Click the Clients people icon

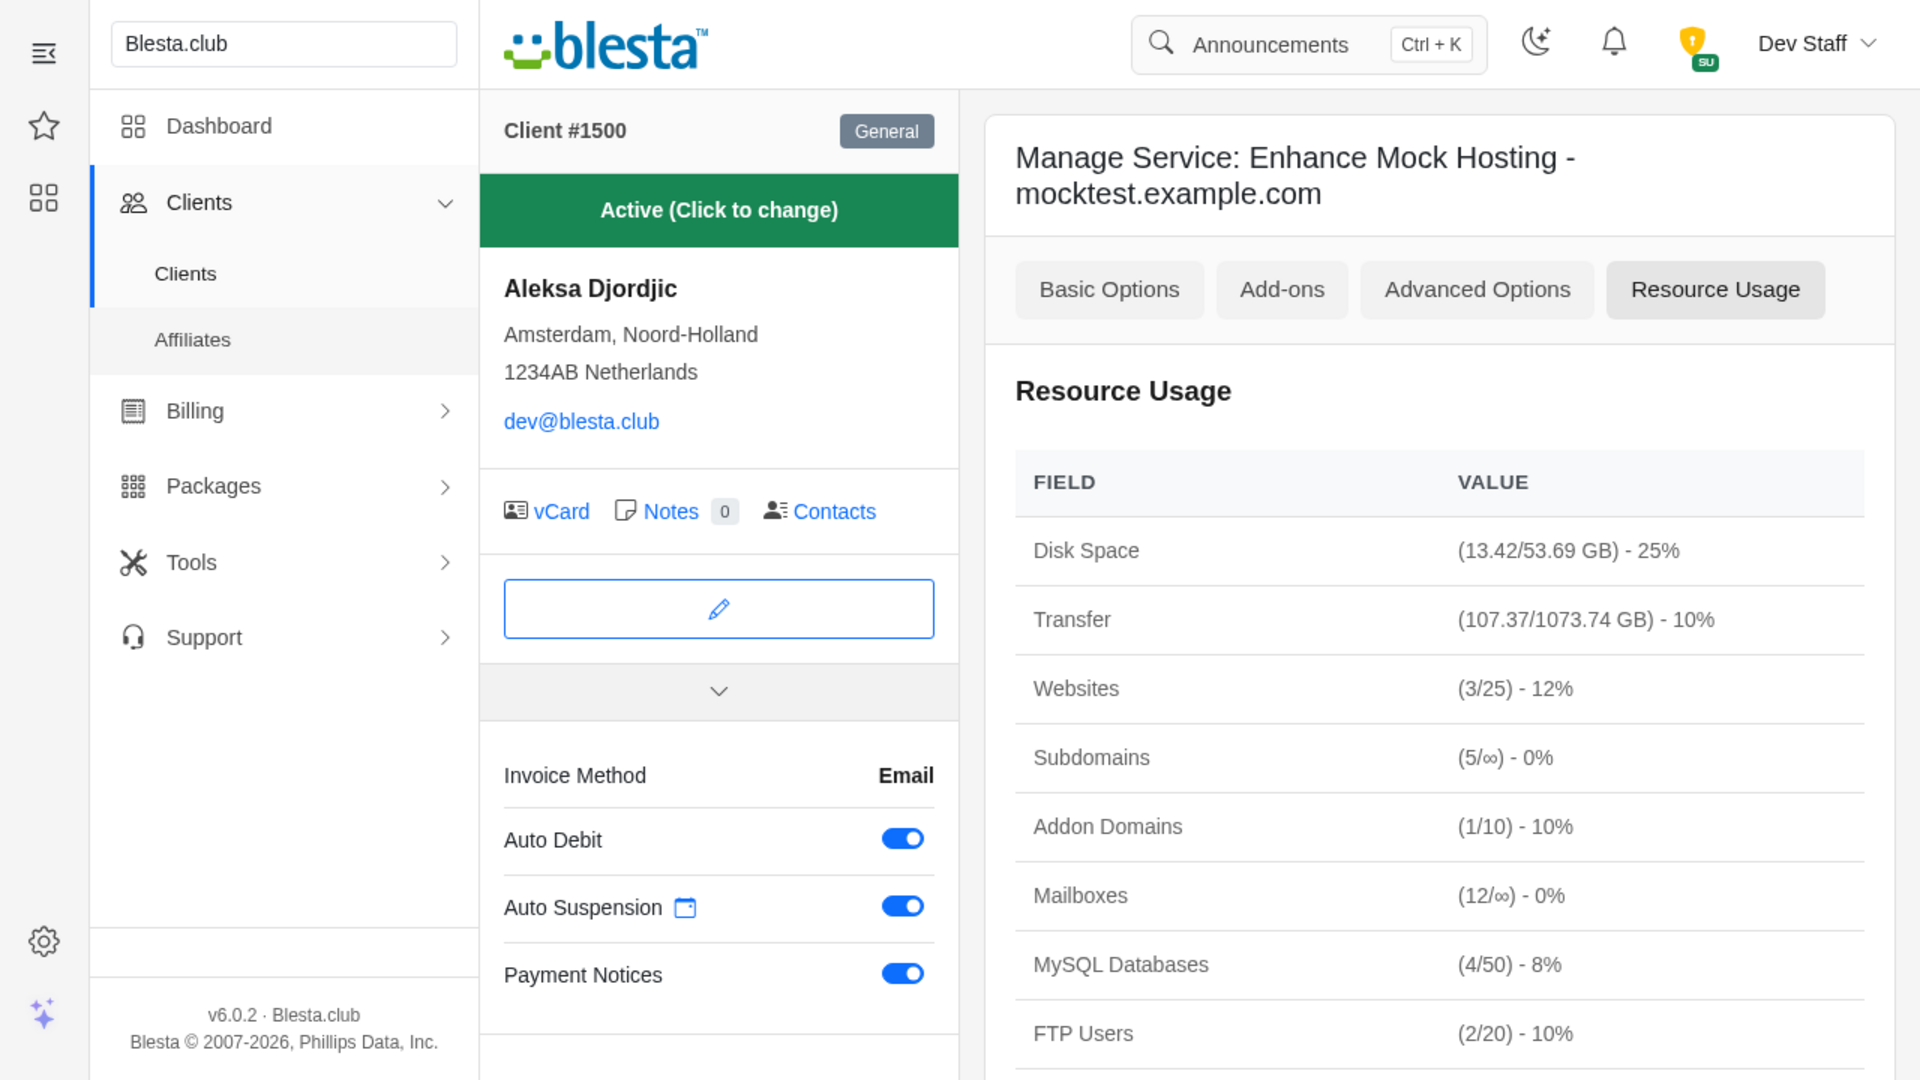point(133,203)
